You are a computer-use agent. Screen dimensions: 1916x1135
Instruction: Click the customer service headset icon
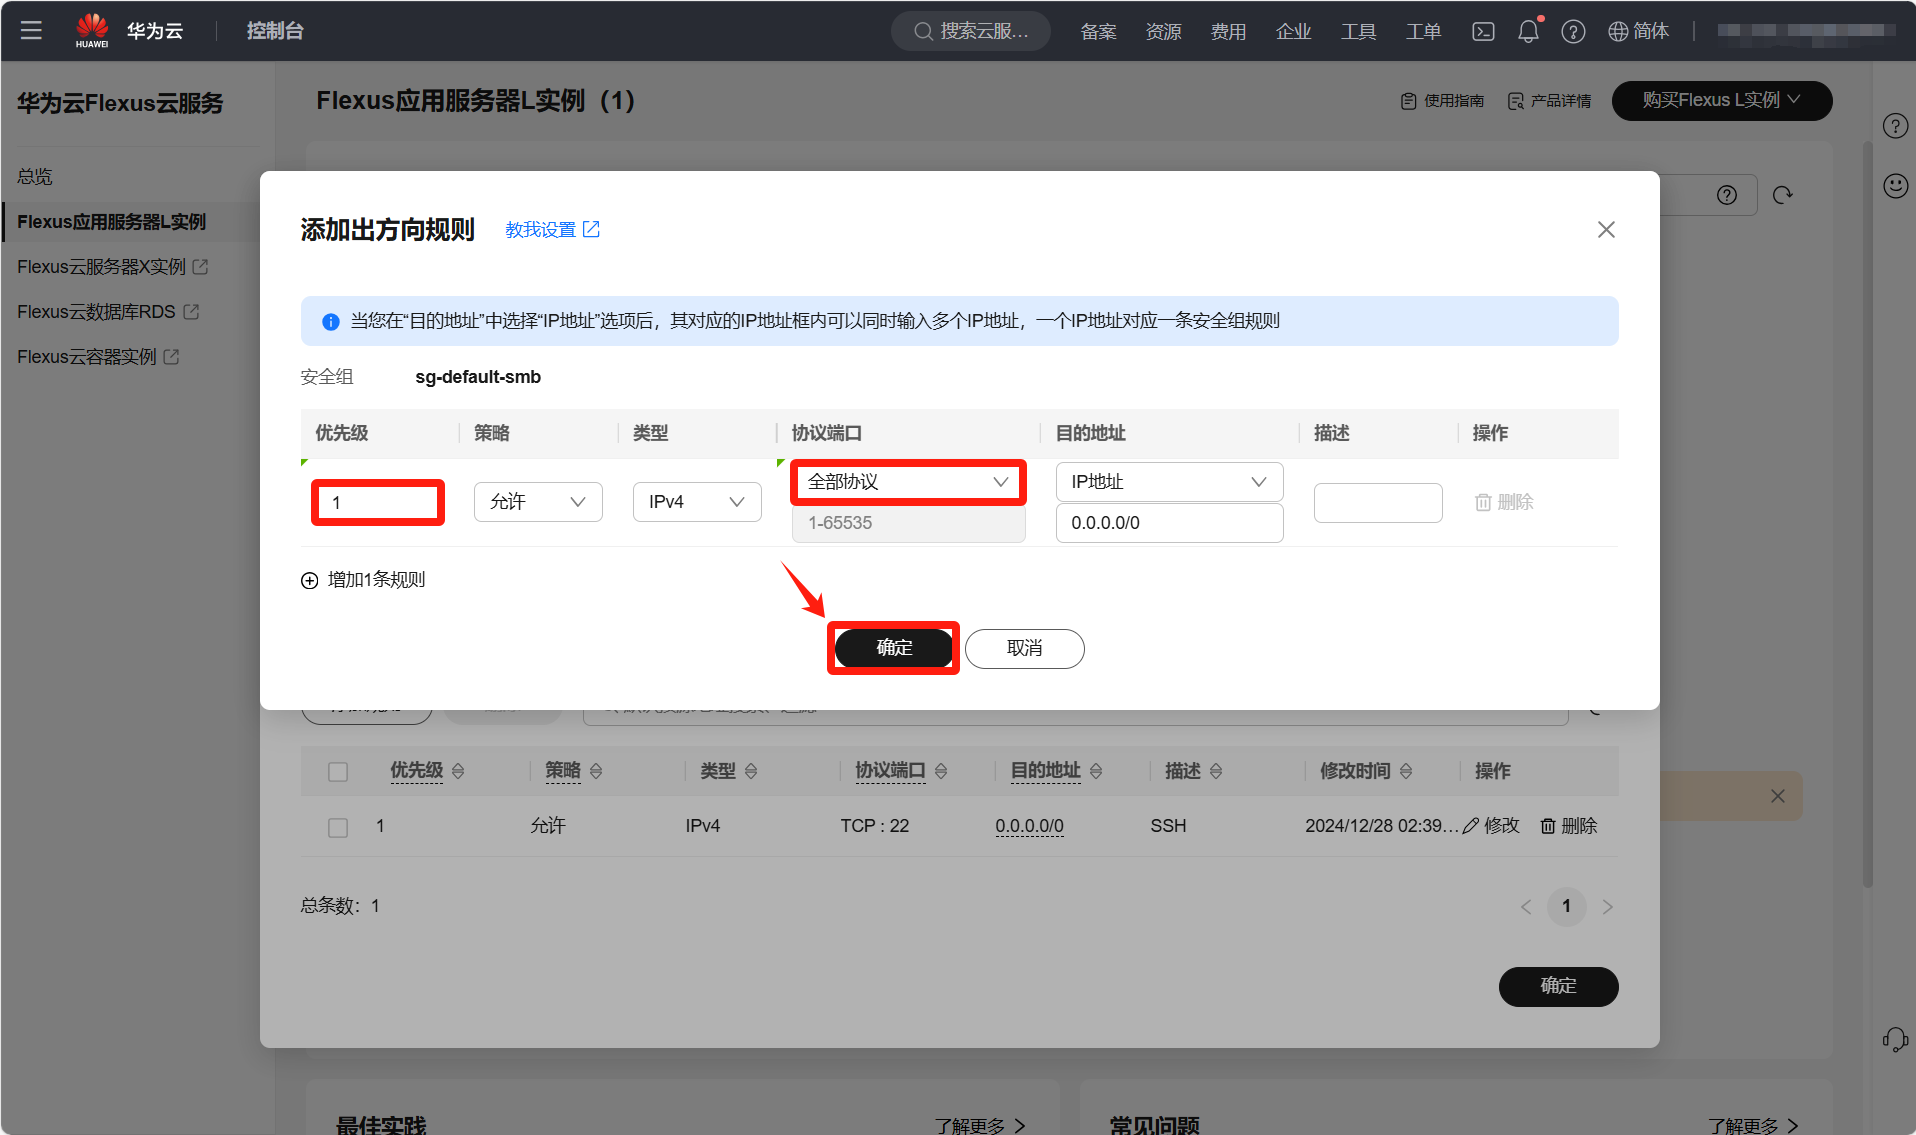point(1894,1039)
